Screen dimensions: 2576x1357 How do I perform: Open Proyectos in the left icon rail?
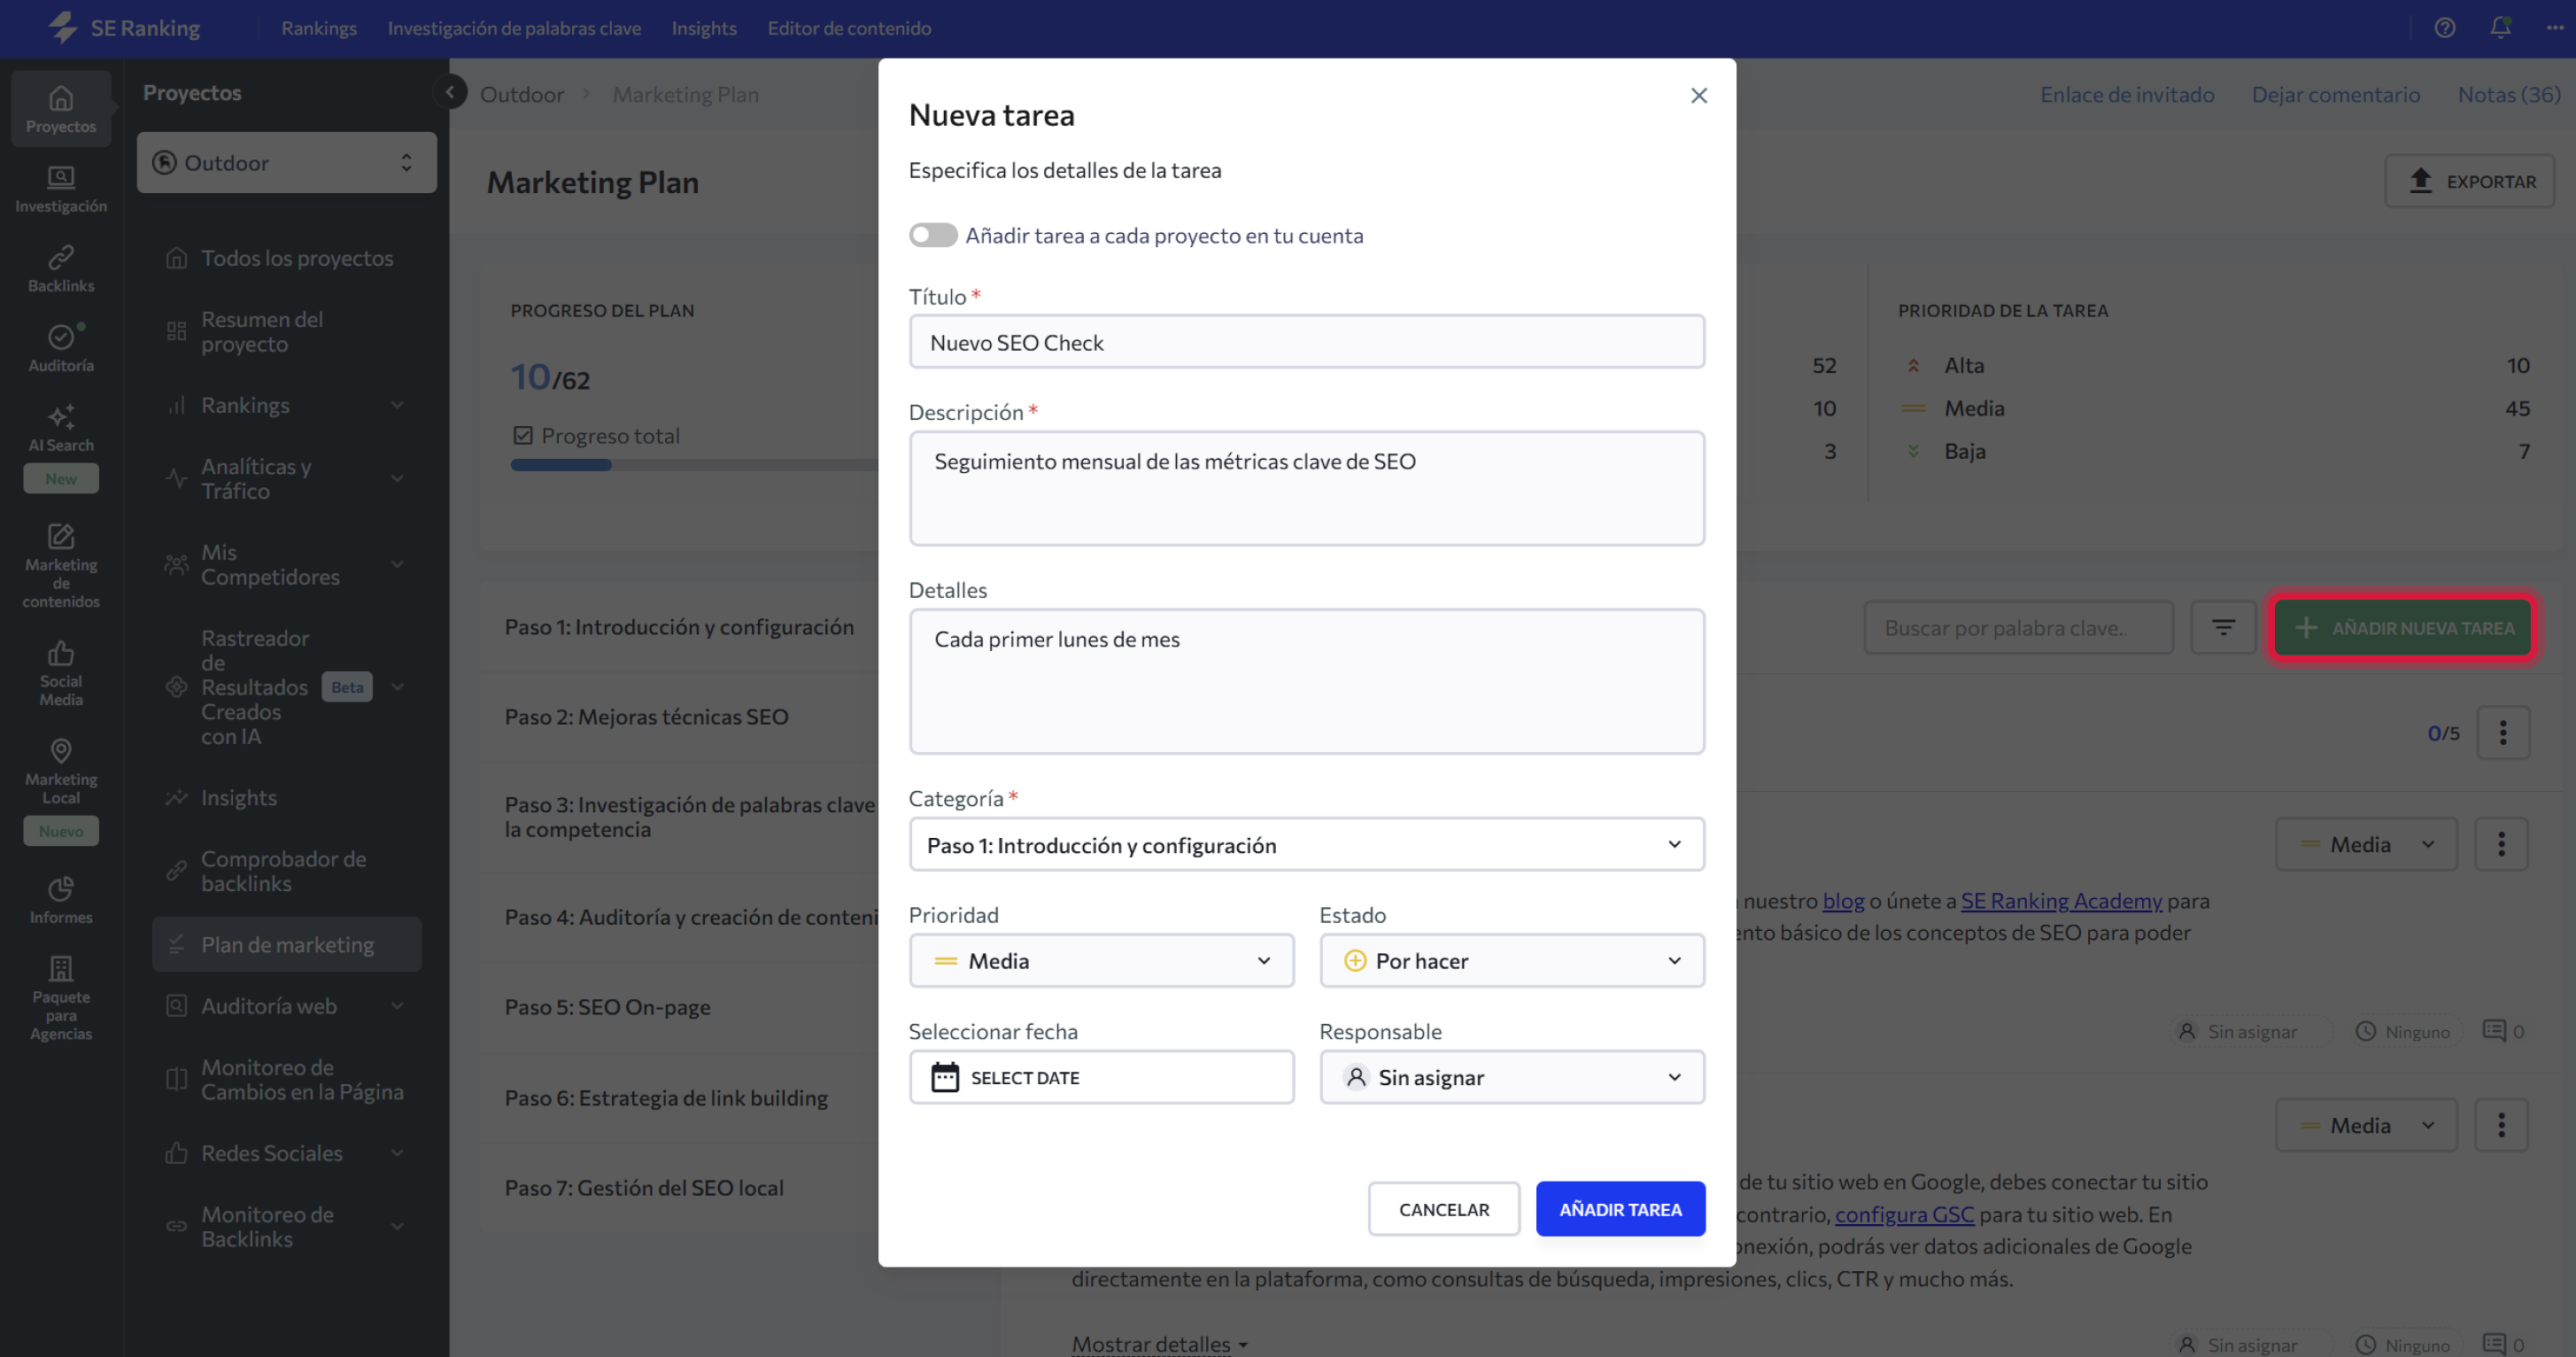coord(61,109)
